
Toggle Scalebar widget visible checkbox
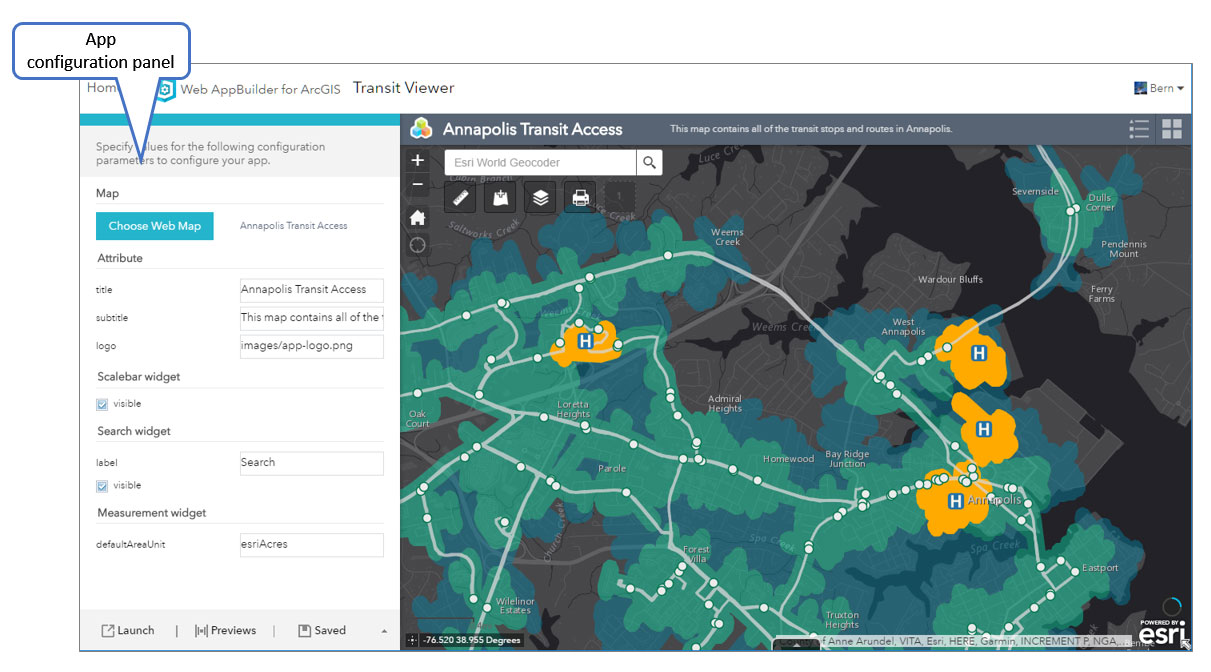(102, 404)
